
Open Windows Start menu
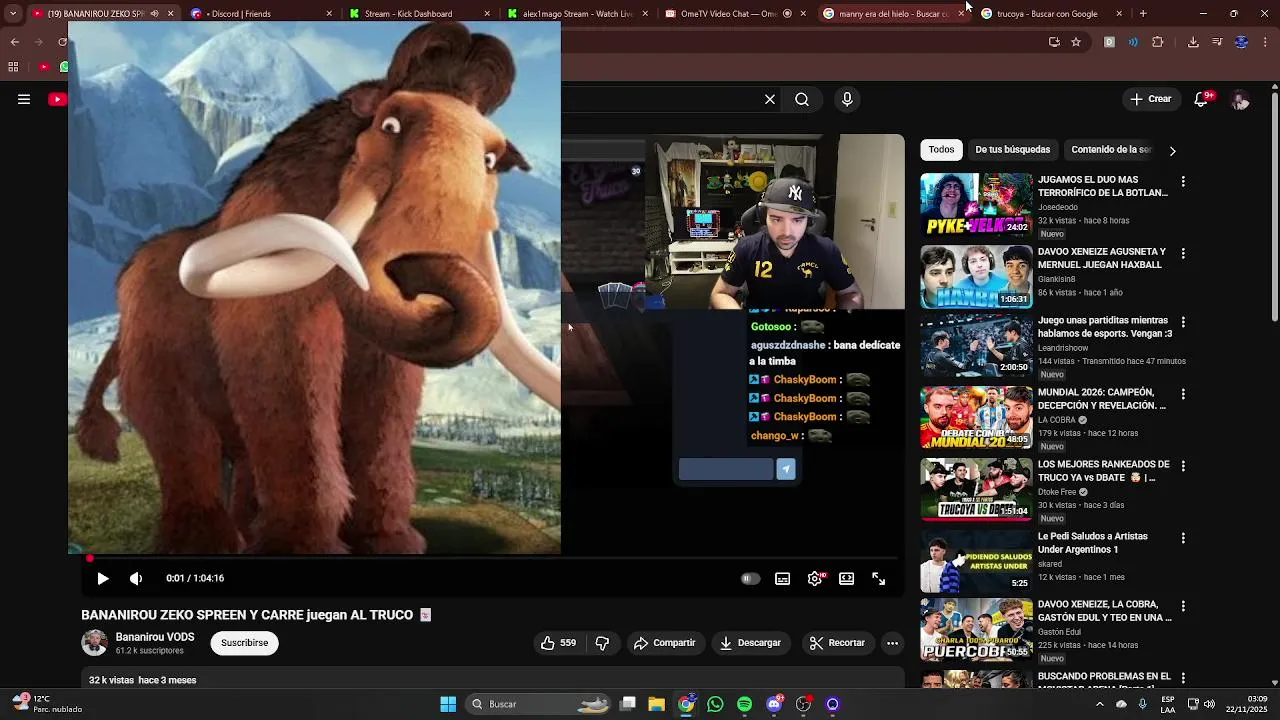(448, 704)
